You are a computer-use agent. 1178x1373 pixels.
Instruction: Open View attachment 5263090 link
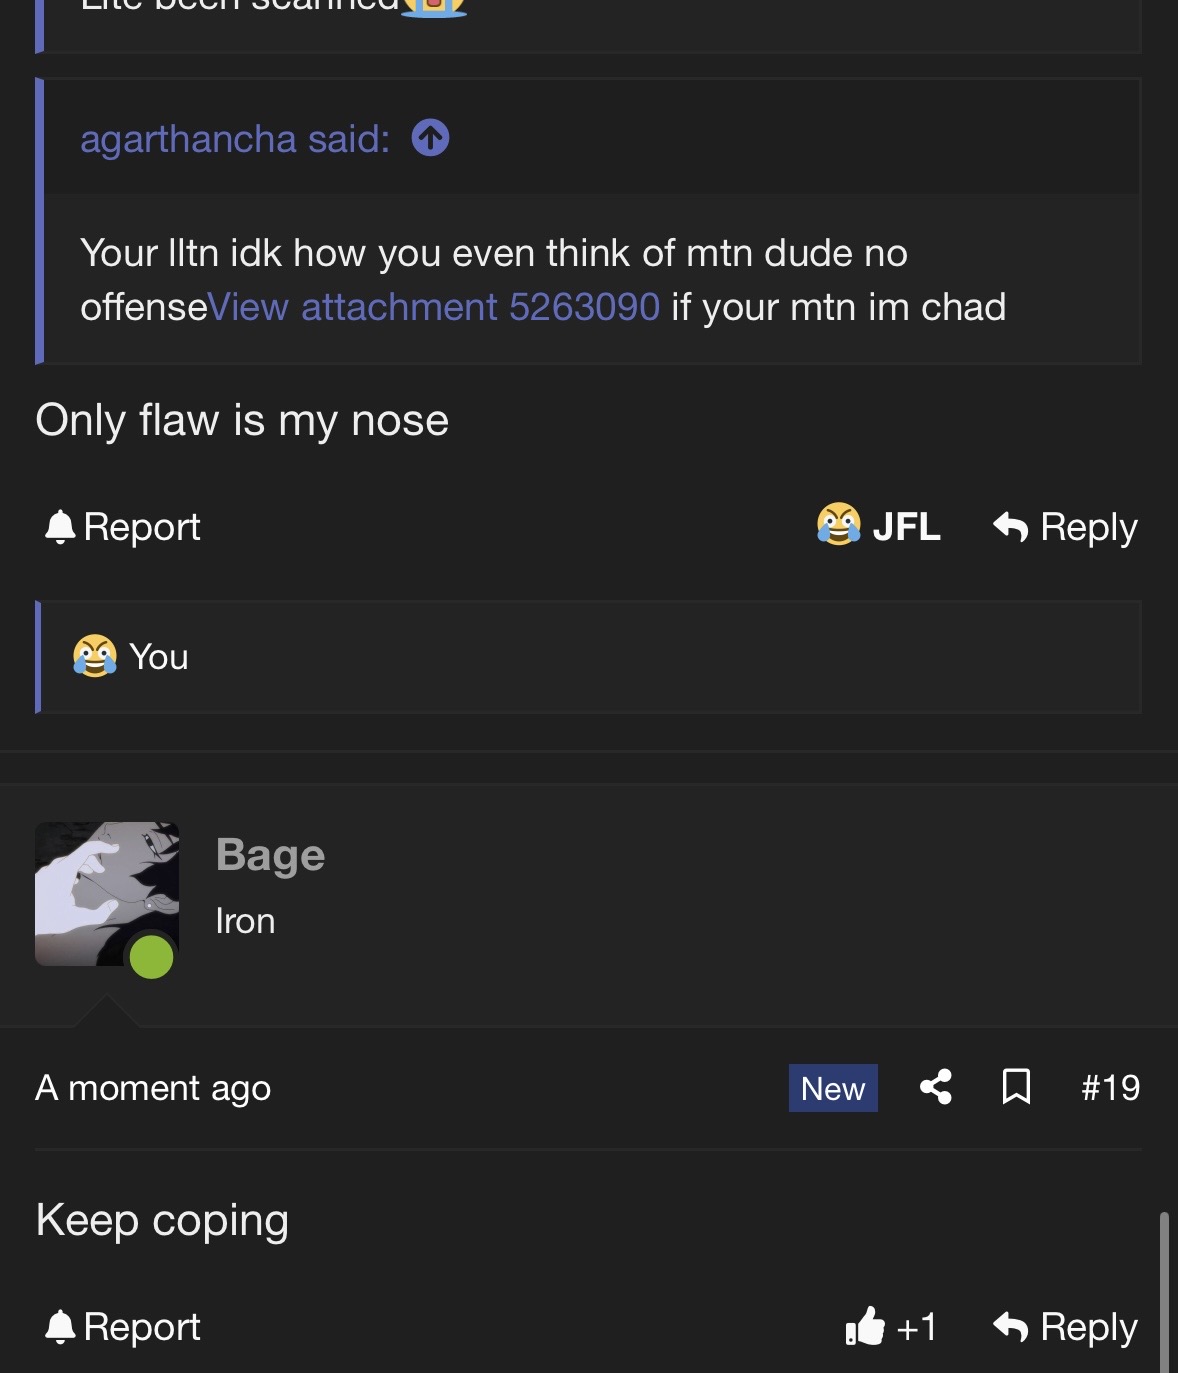tap(434, 307)
